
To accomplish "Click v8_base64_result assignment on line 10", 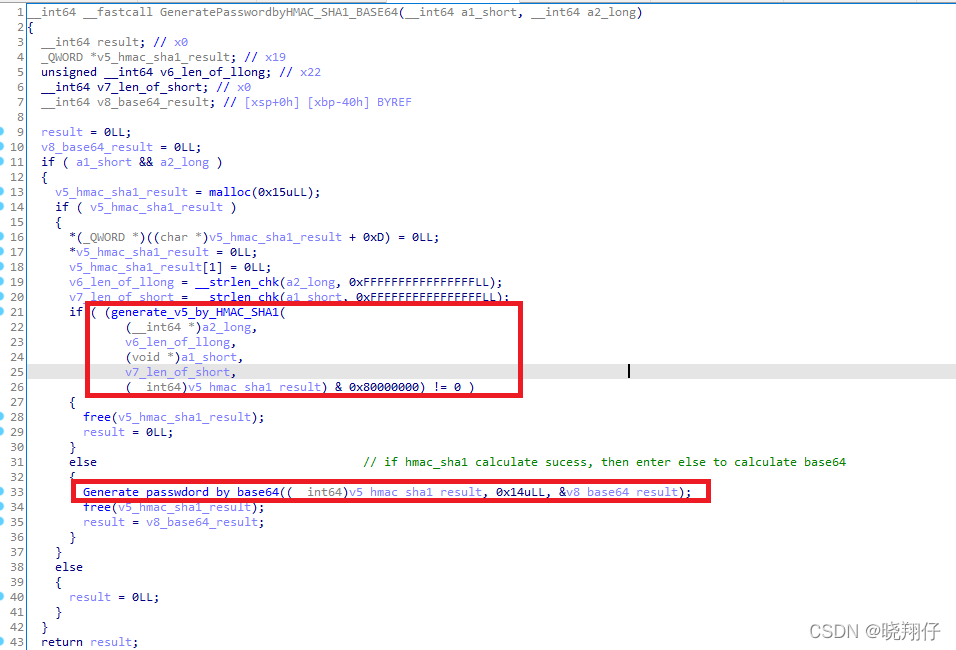I will pos(97,147).
